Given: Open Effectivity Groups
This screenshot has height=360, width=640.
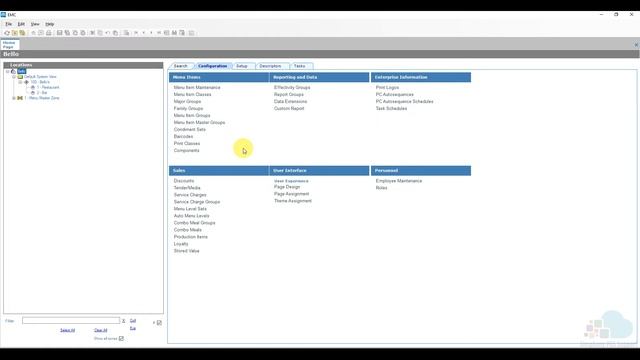Looking at the screenshot, I should (292, 87).
